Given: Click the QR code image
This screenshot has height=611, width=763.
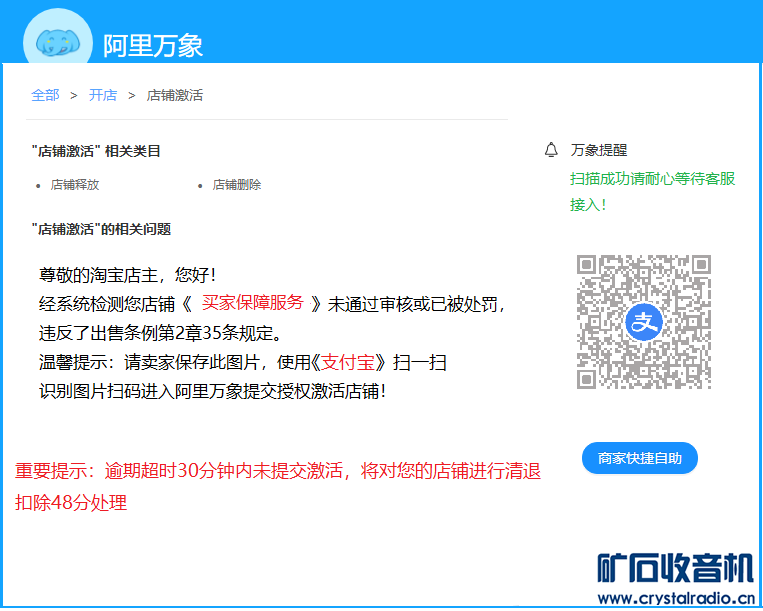Looking at the screenshot, I should [644, 322].
